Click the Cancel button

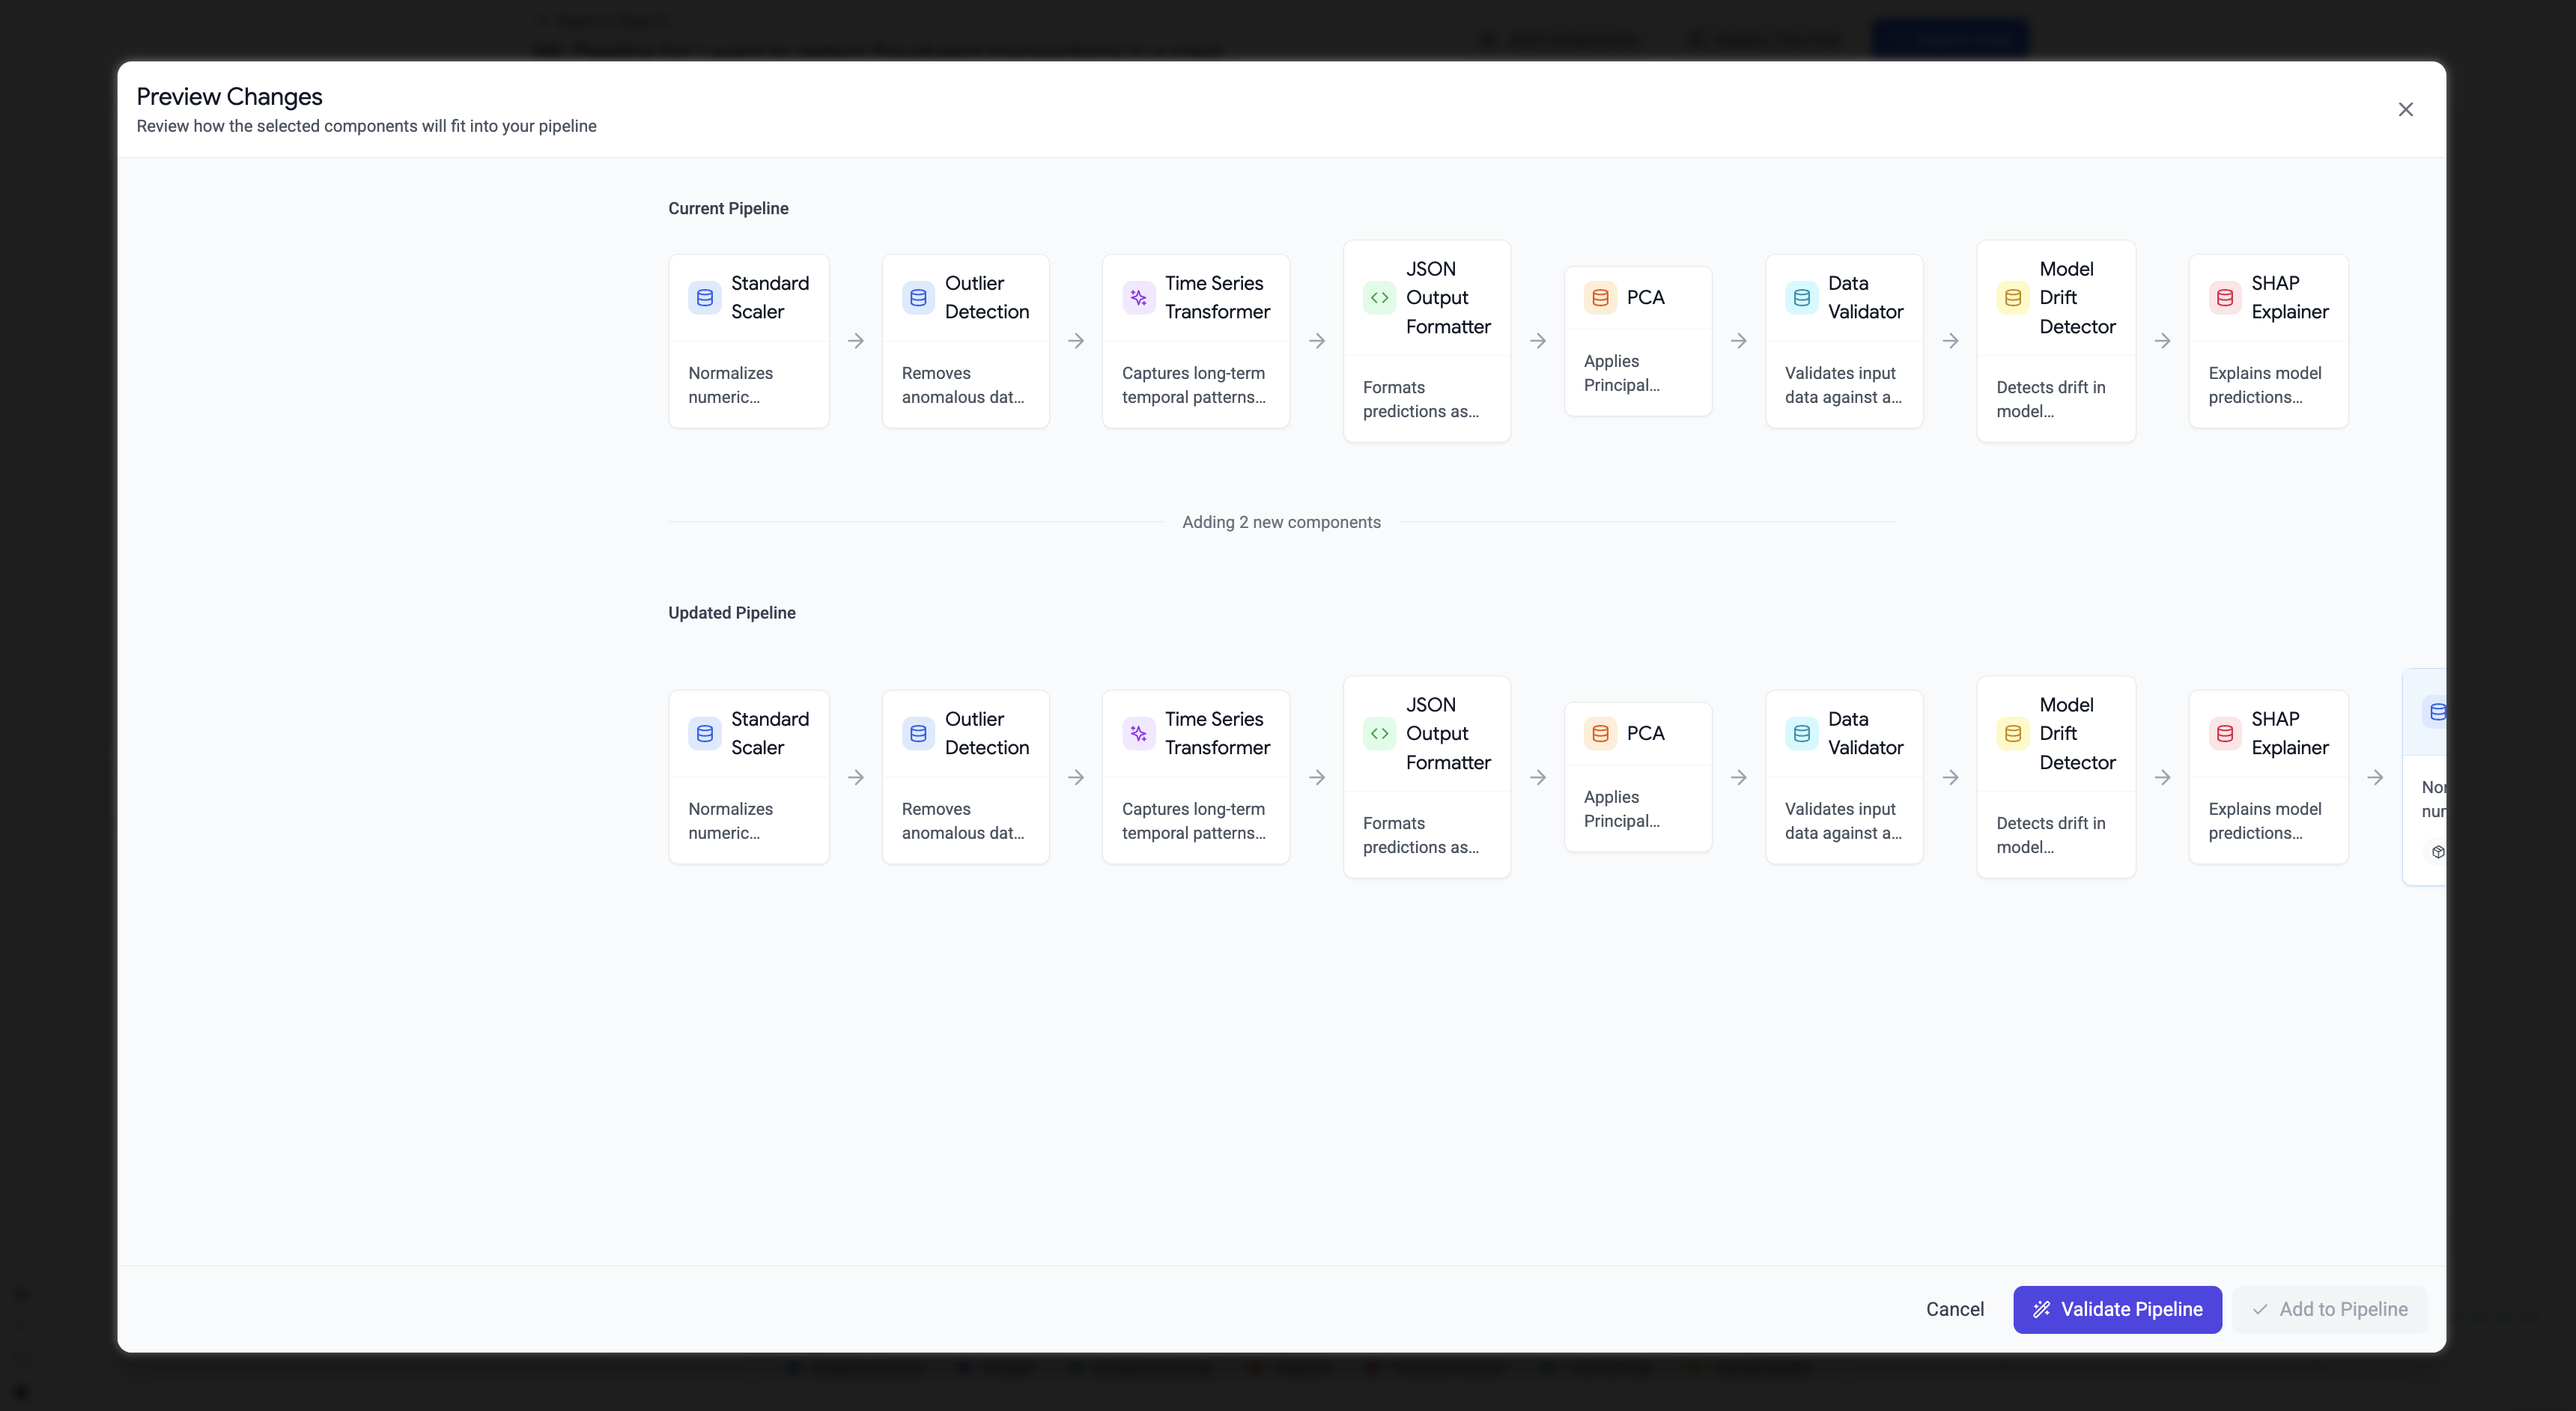tap(1954, 1309)
